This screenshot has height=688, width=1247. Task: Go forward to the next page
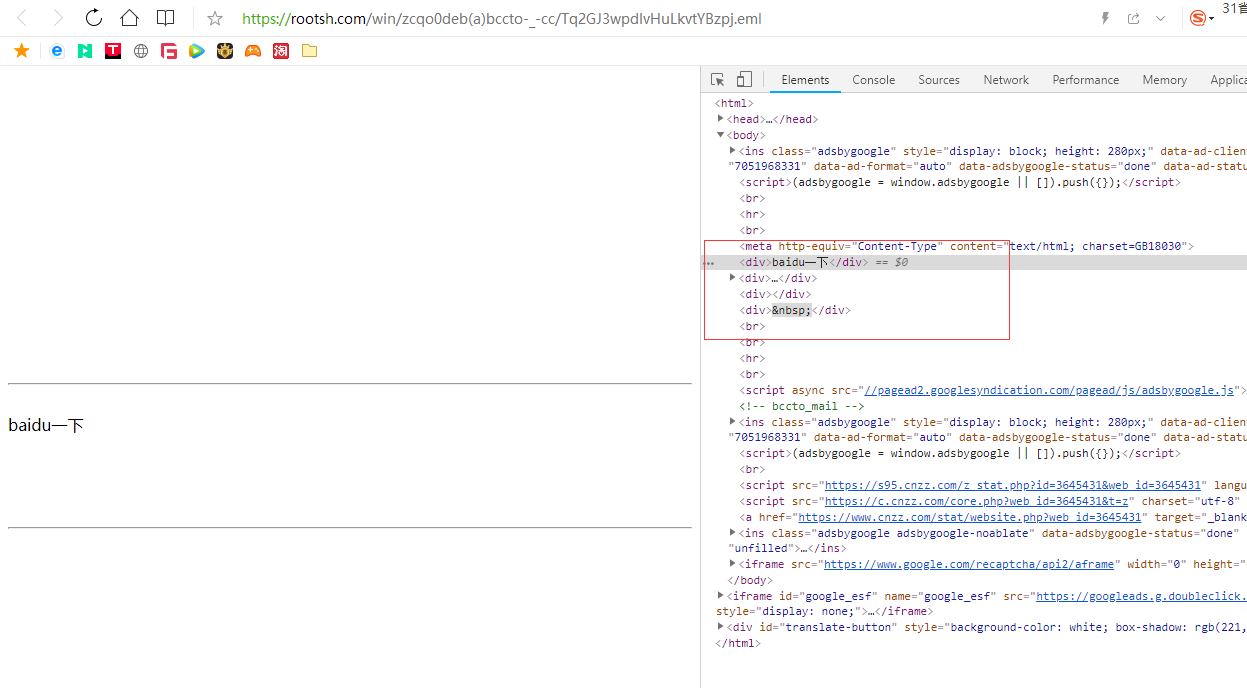click(x=58, y=18)
